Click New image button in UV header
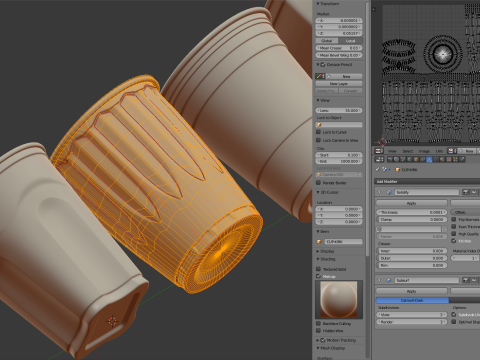Viewport: 480px width, 360px height. click(467, 151)
